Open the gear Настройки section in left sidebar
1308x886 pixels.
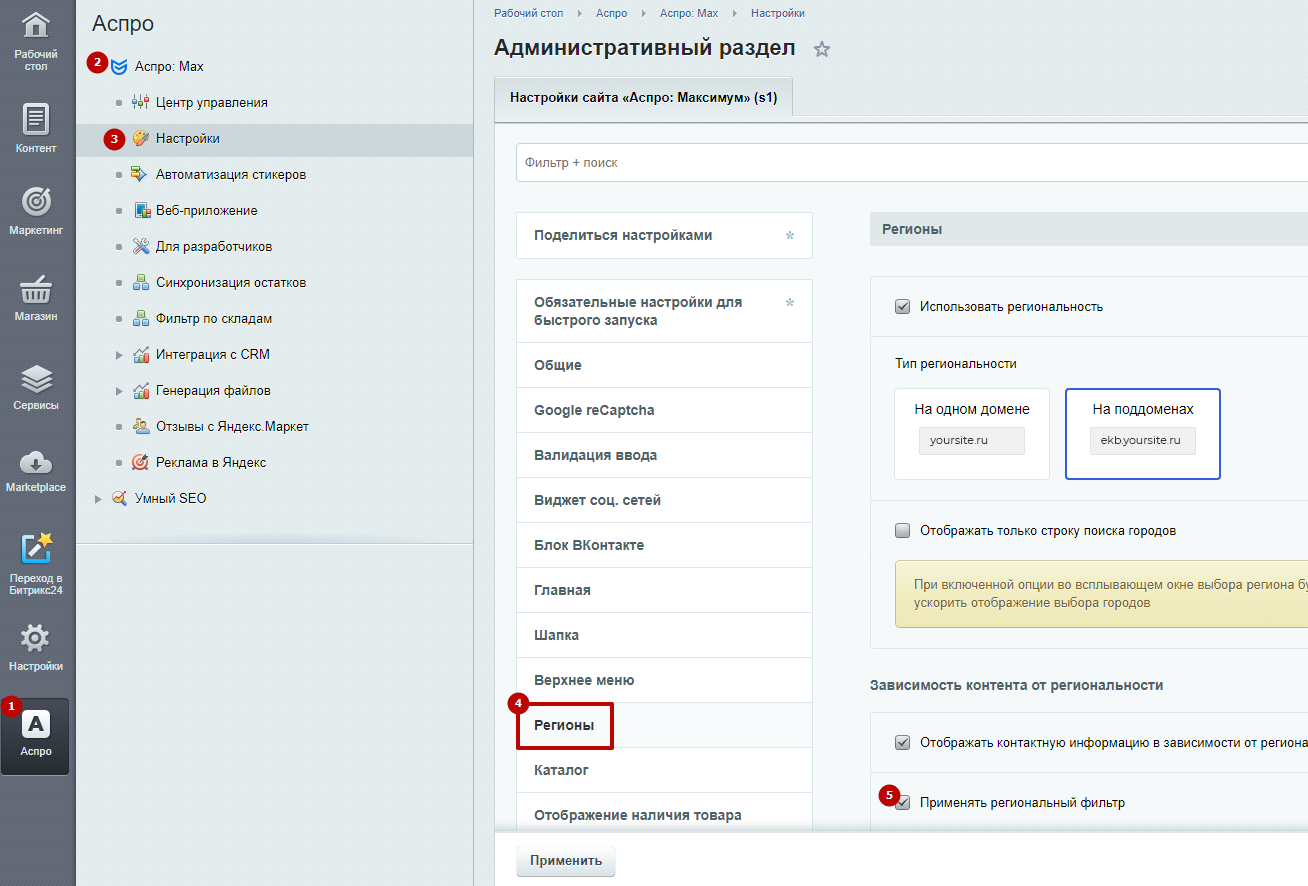tap(36, 647)
